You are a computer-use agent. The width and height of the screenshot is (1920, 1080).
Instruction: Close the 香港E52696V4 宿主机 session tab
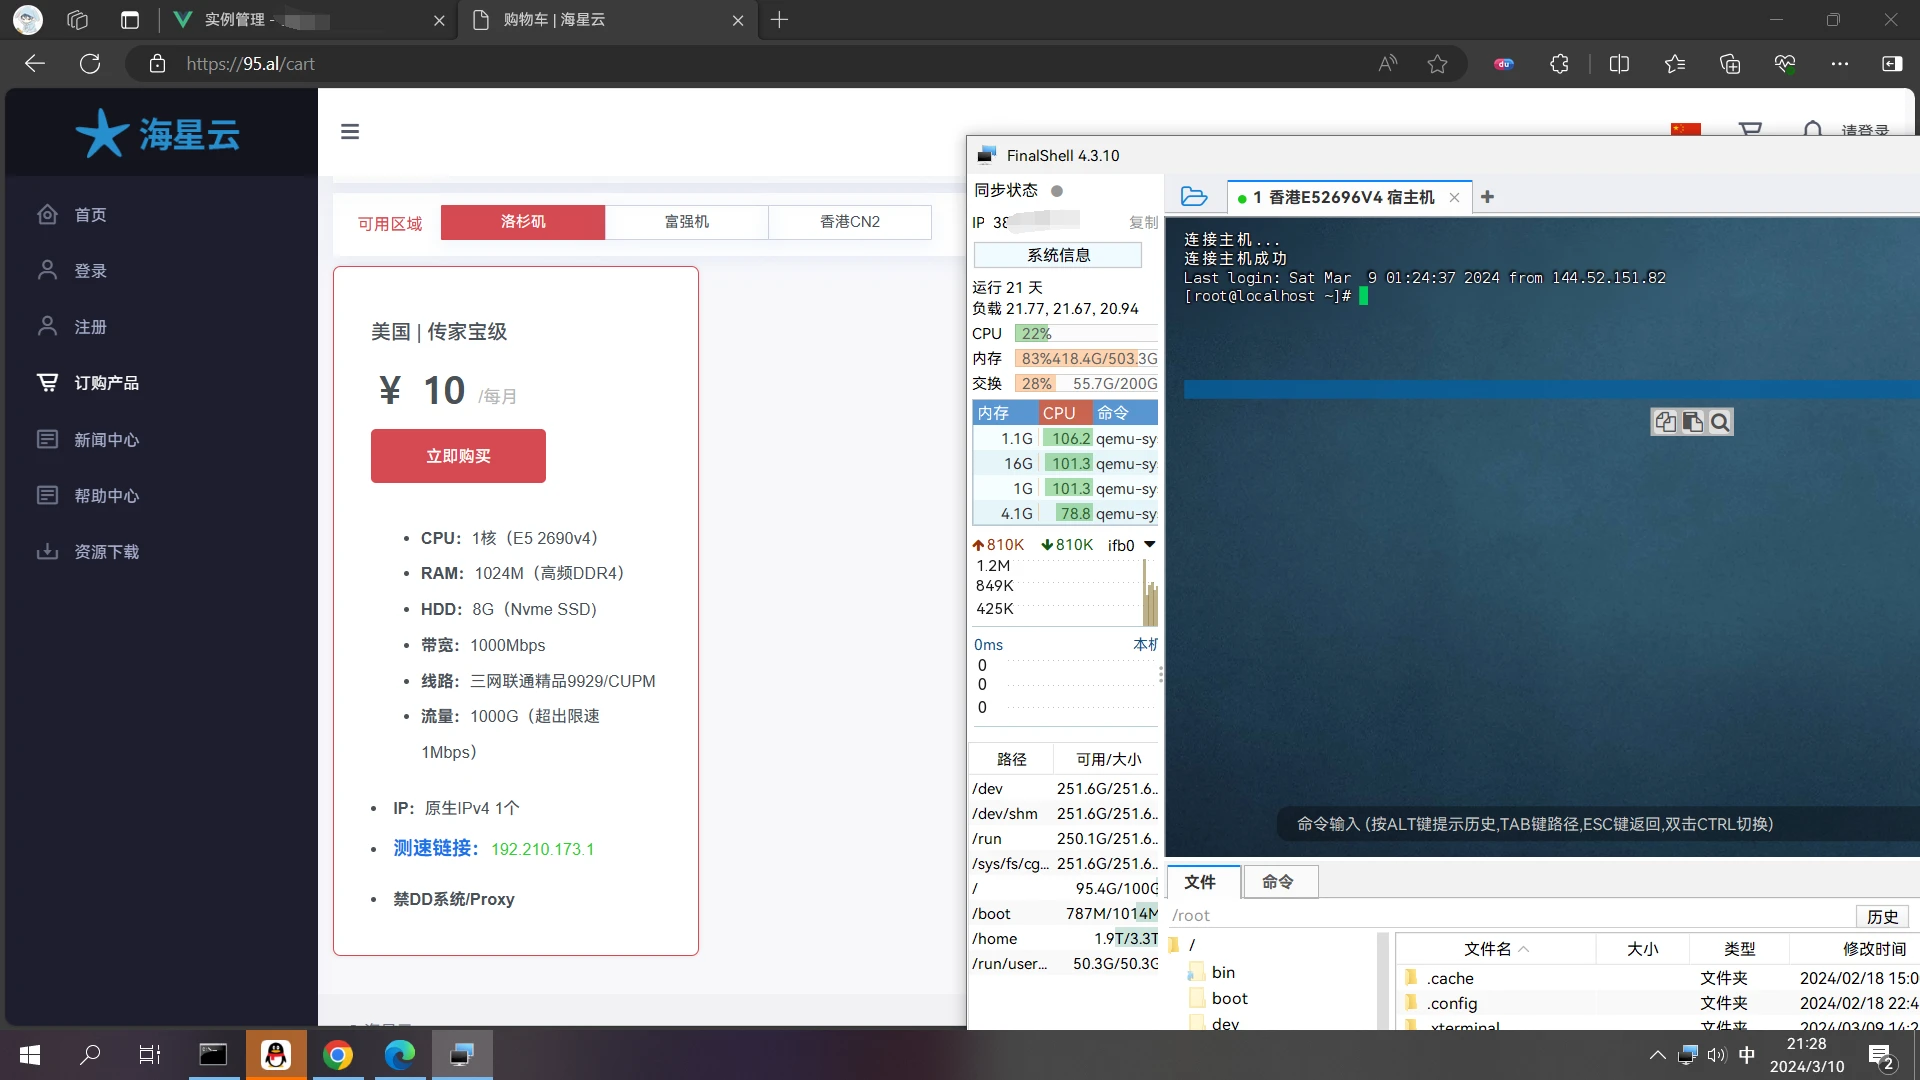tap(1454, 198)
